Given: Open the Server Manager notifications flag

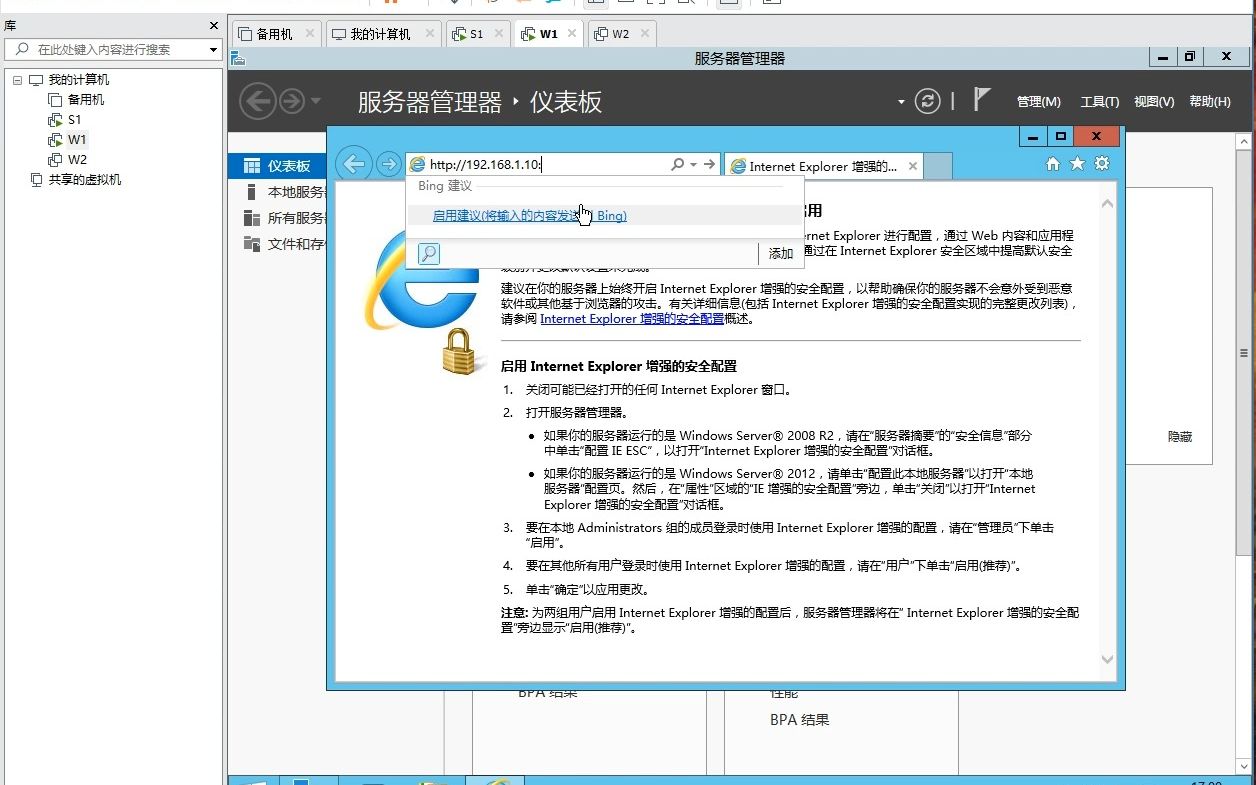Looking at the screenshot, I should (x=983, y=98).
